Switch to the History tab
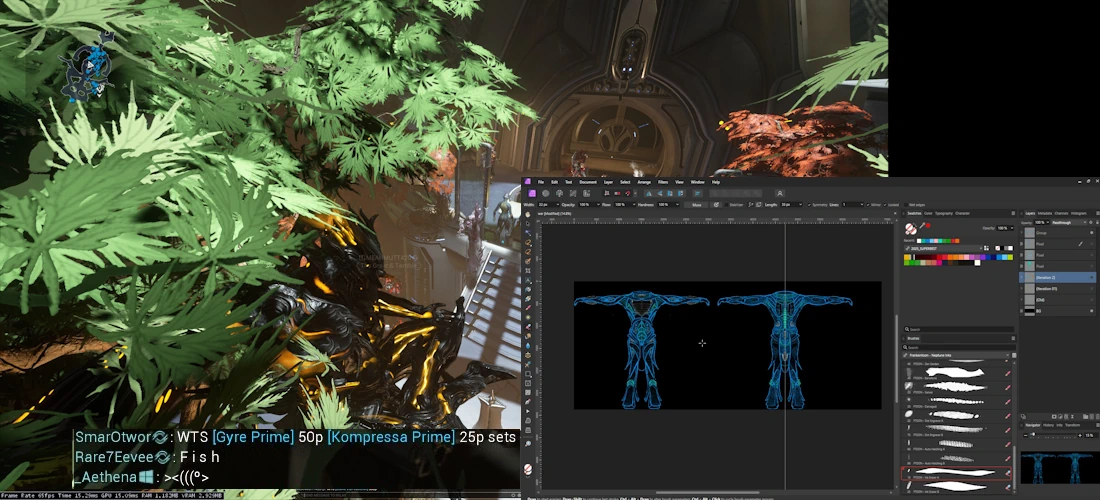This screenshot has height=500, width=1100. pyautogui.click(x=1048, y=425)
